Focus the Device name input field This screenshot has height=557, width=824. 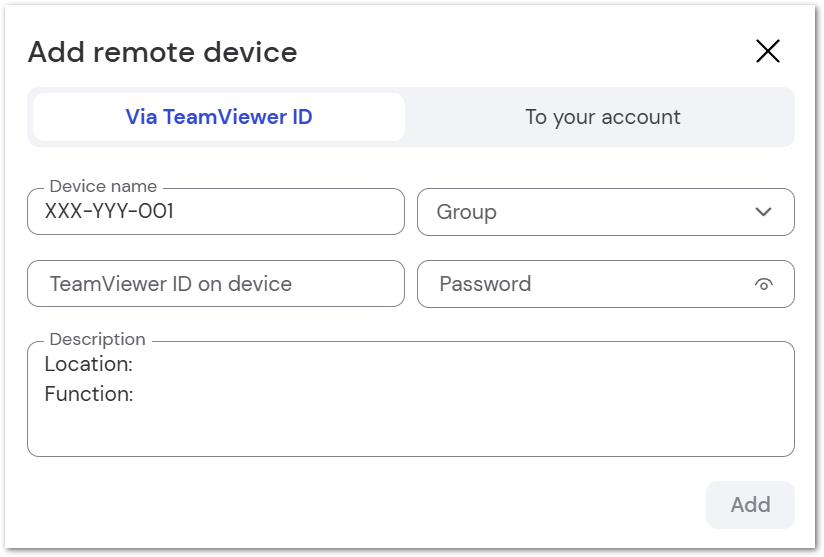tap(216, 212)
